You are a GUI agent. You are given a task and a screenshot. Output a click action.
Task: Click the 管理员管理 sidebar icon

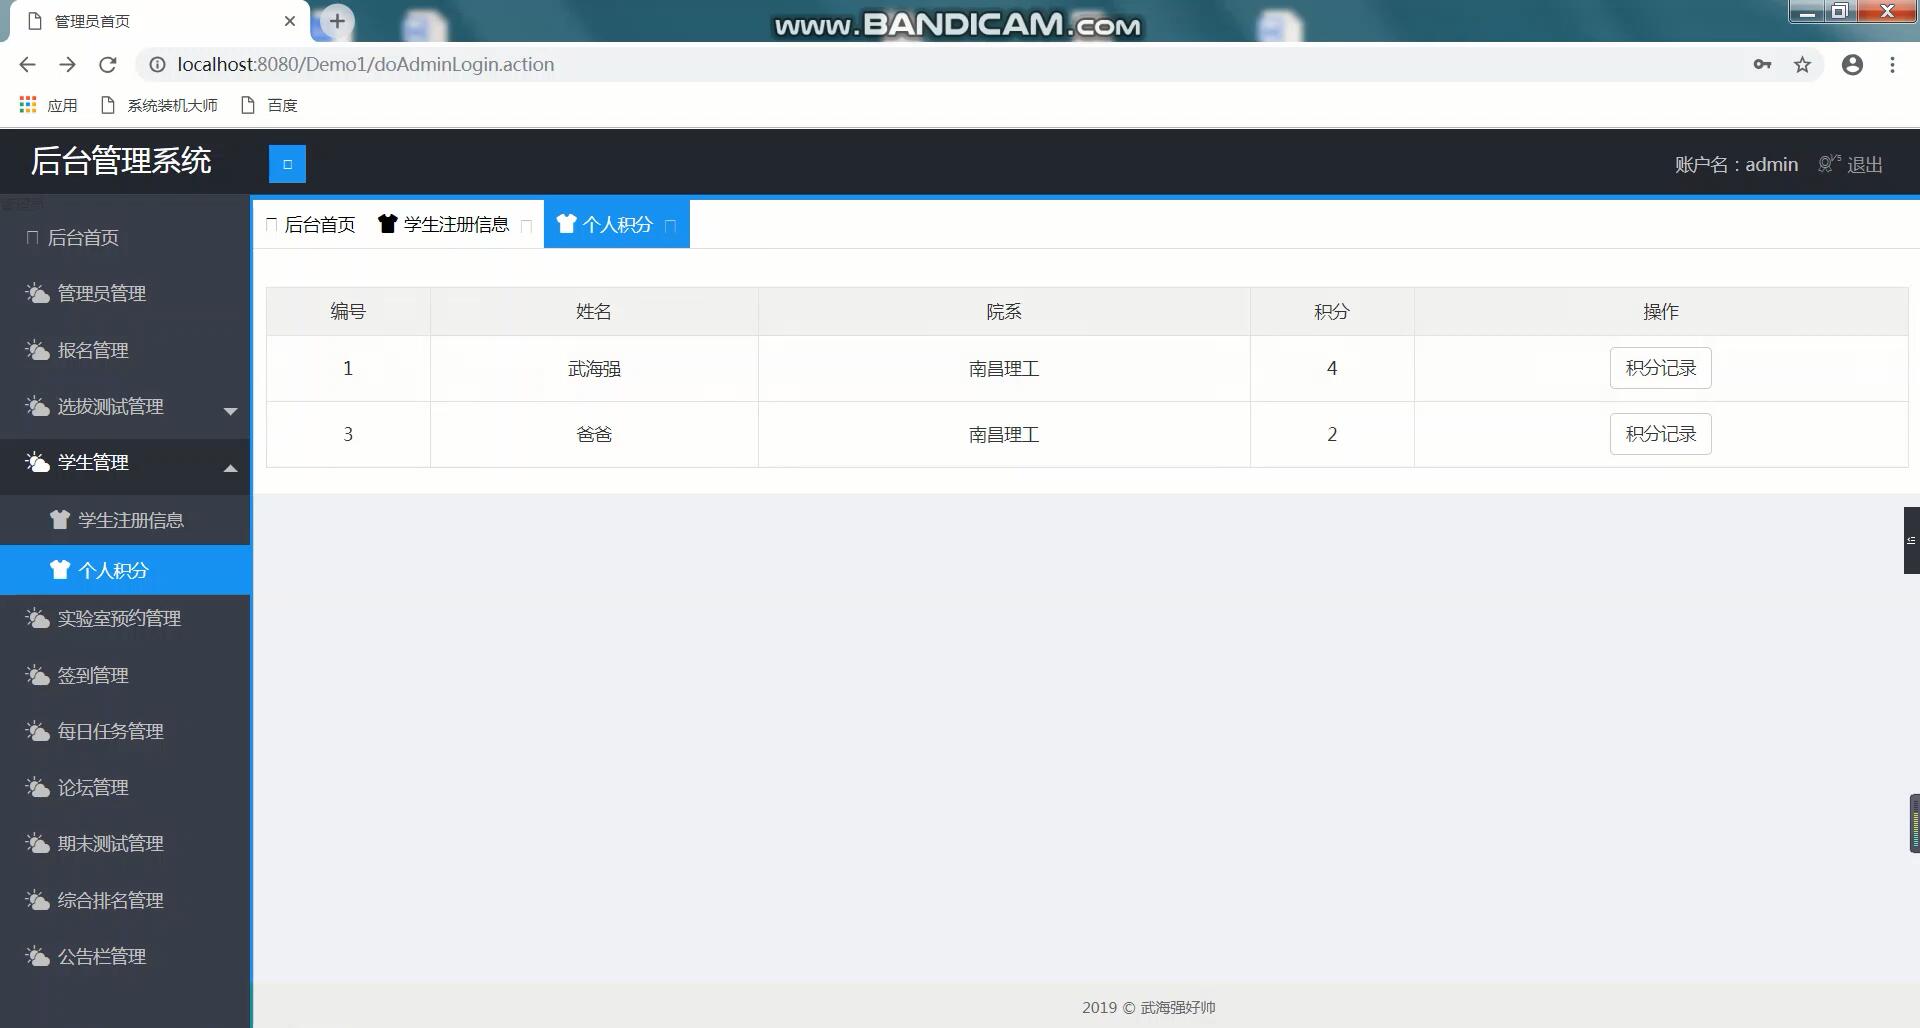point(37,293)
